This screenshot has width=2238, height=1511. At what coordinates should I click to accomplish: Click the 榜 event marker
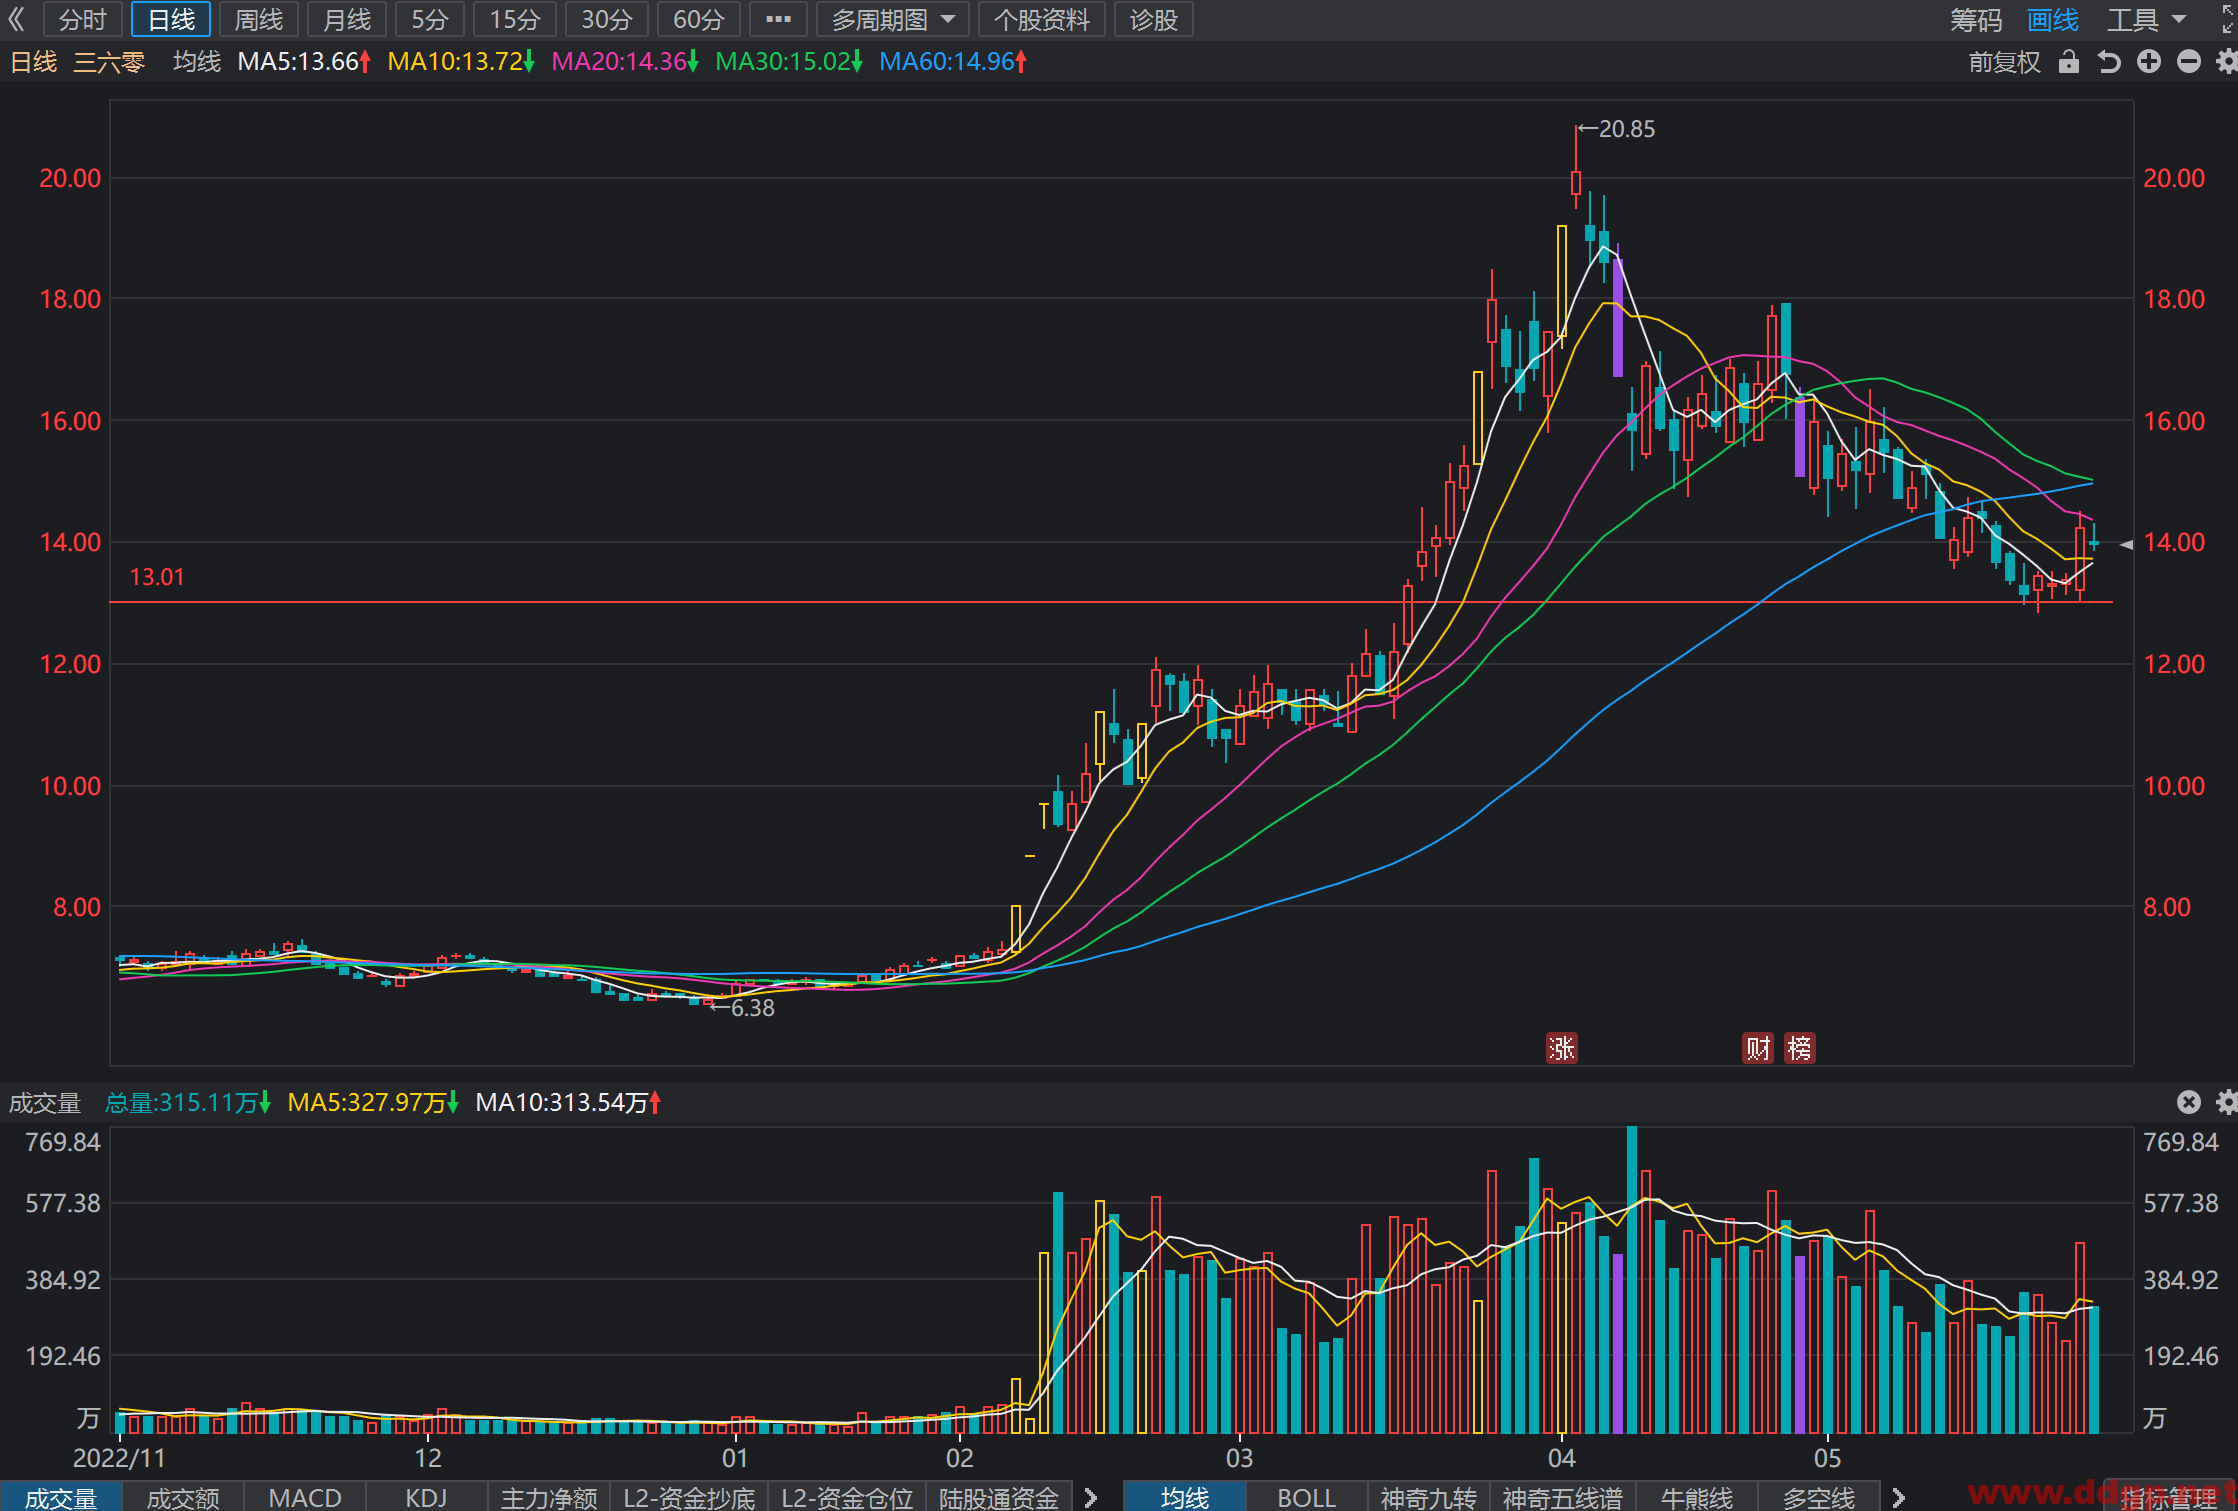click(x=1799, y=1048)
